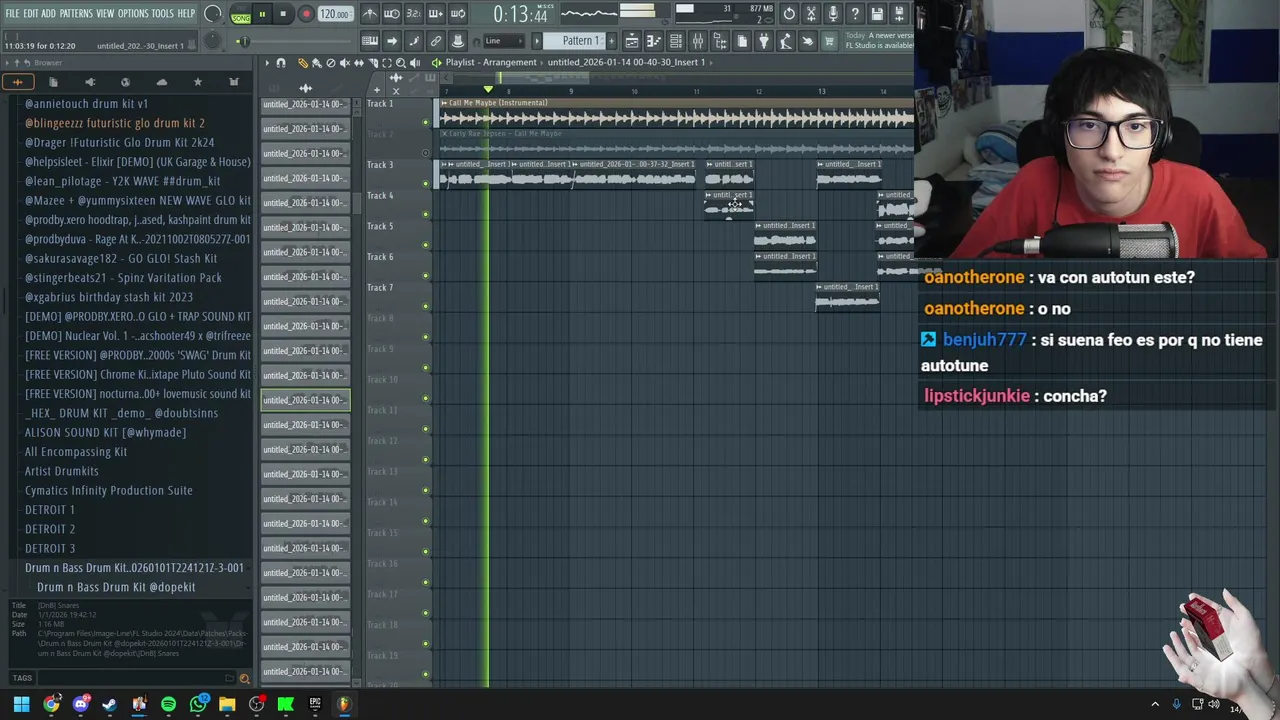
Task: Select the Draw pencil tool in playlist
Action: pyautogui.click(x=303, y=63)
